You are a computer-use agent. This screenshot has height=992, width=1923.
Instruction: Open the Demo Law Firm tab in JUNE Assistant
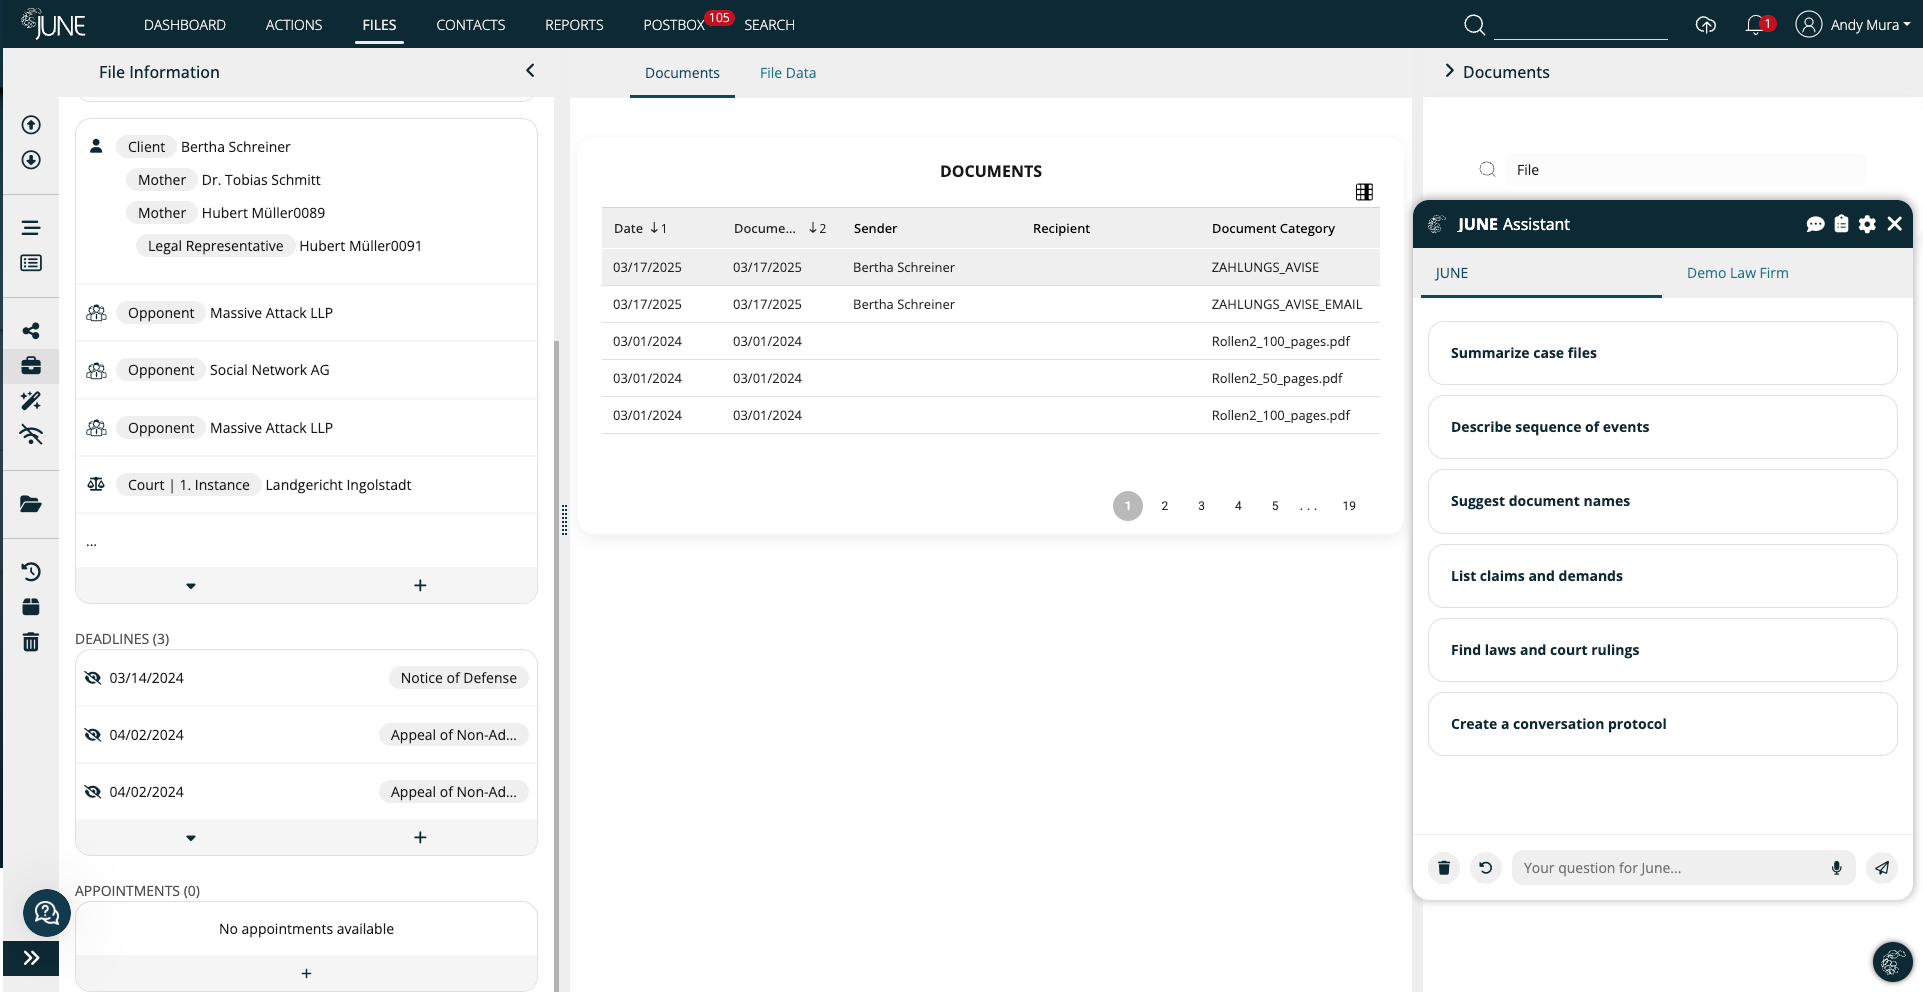pos(1737,273)
